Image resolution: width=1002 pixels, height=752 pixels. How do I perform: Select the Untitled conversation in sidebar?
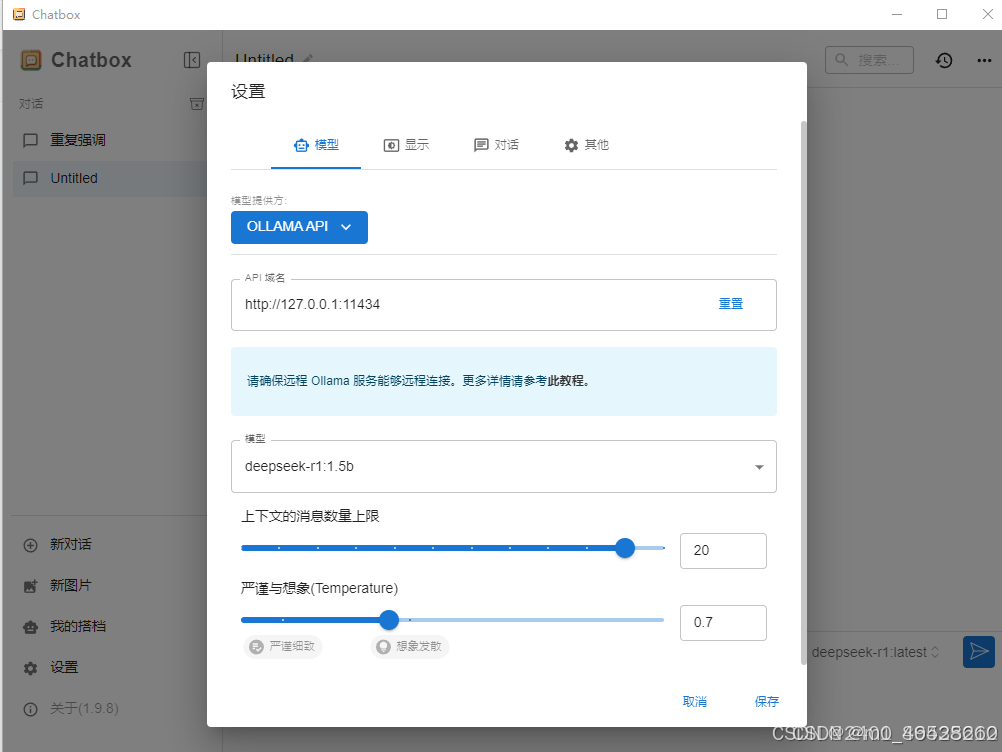click(x=110, y=178)
